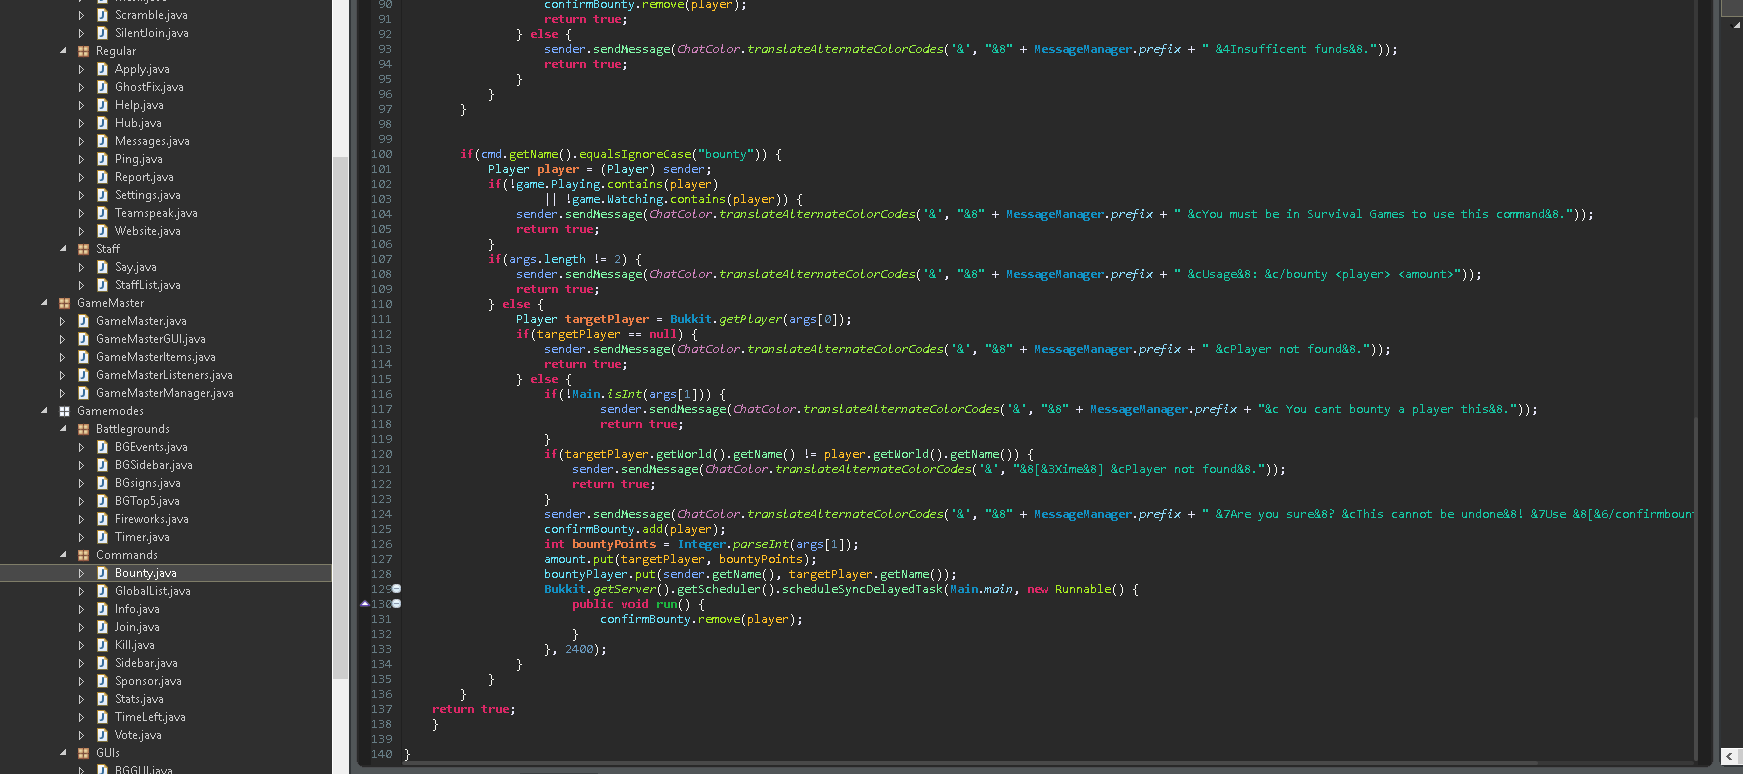Click the GameMasterItems.java file icon
This screenshot has height=774, width=1743.
[x=83, y=357]
